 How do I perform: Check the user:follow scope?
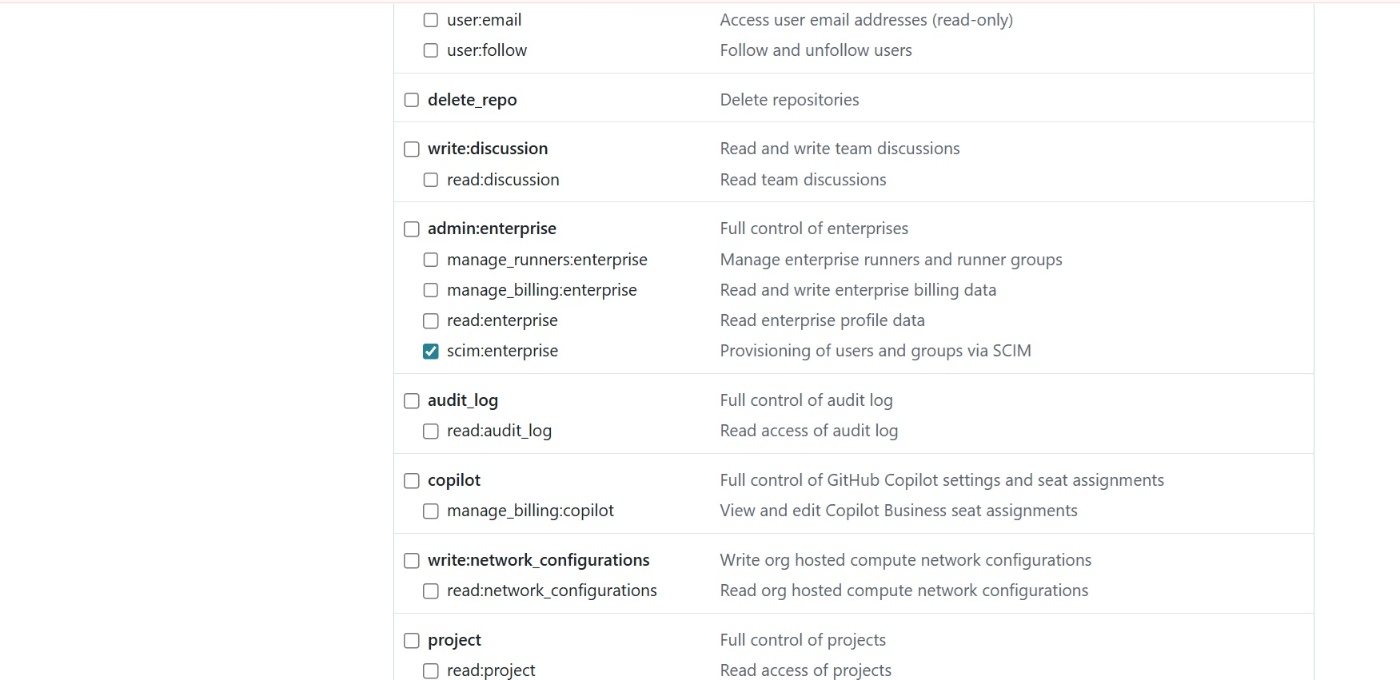[x=431, y=50]
